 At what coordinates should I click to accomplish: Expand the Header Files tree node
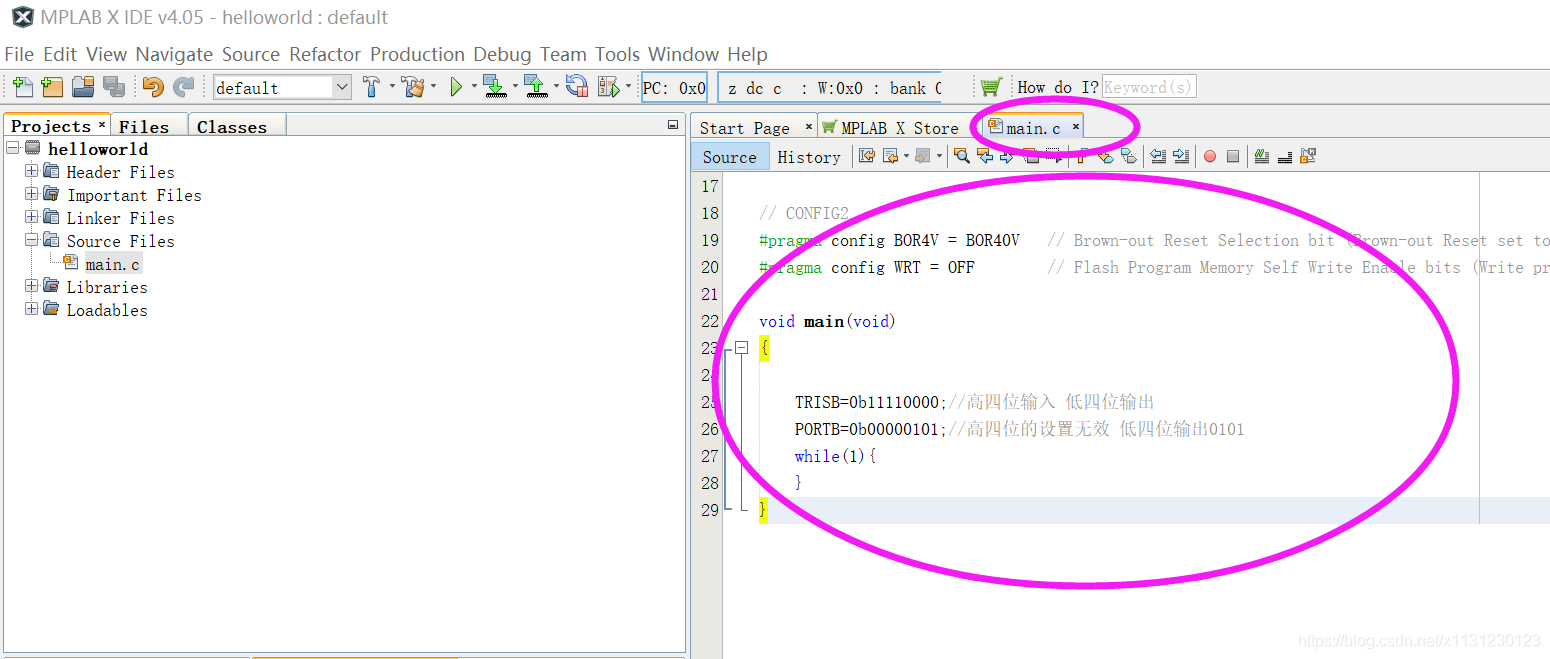point(32,171)
